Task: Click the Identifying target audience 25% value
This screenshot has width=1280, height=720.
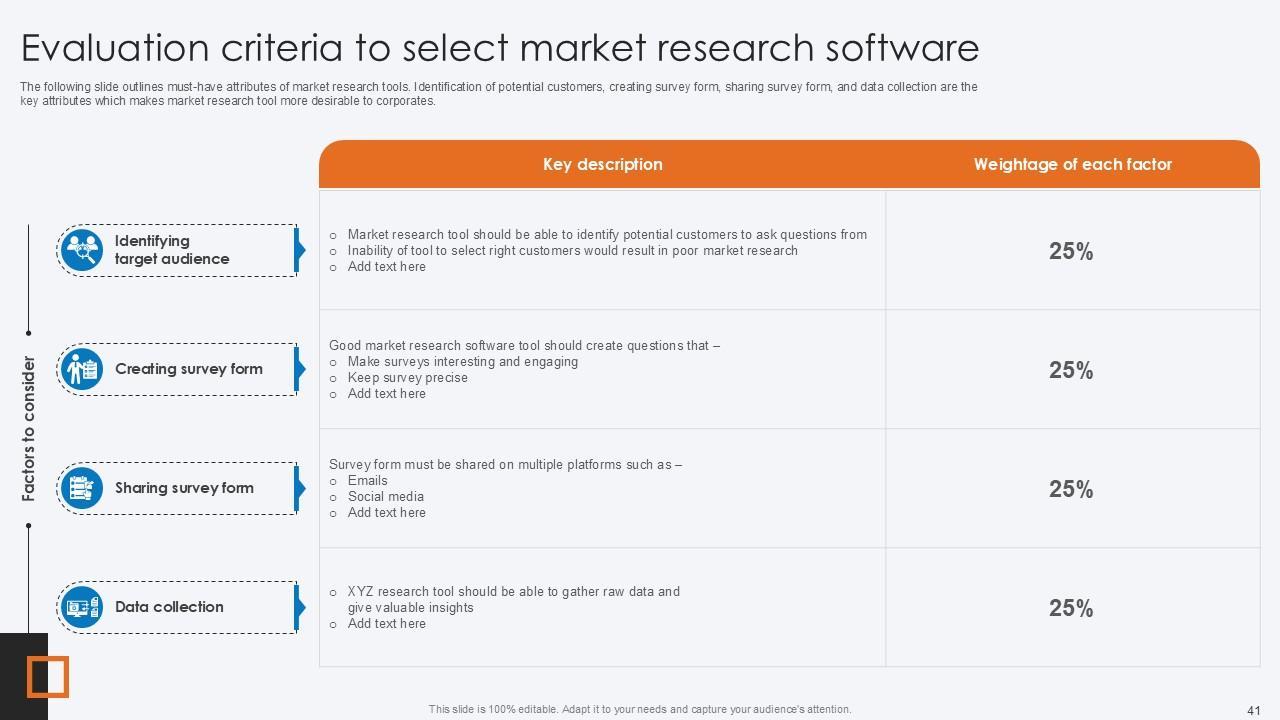Action: [1071, 252]
